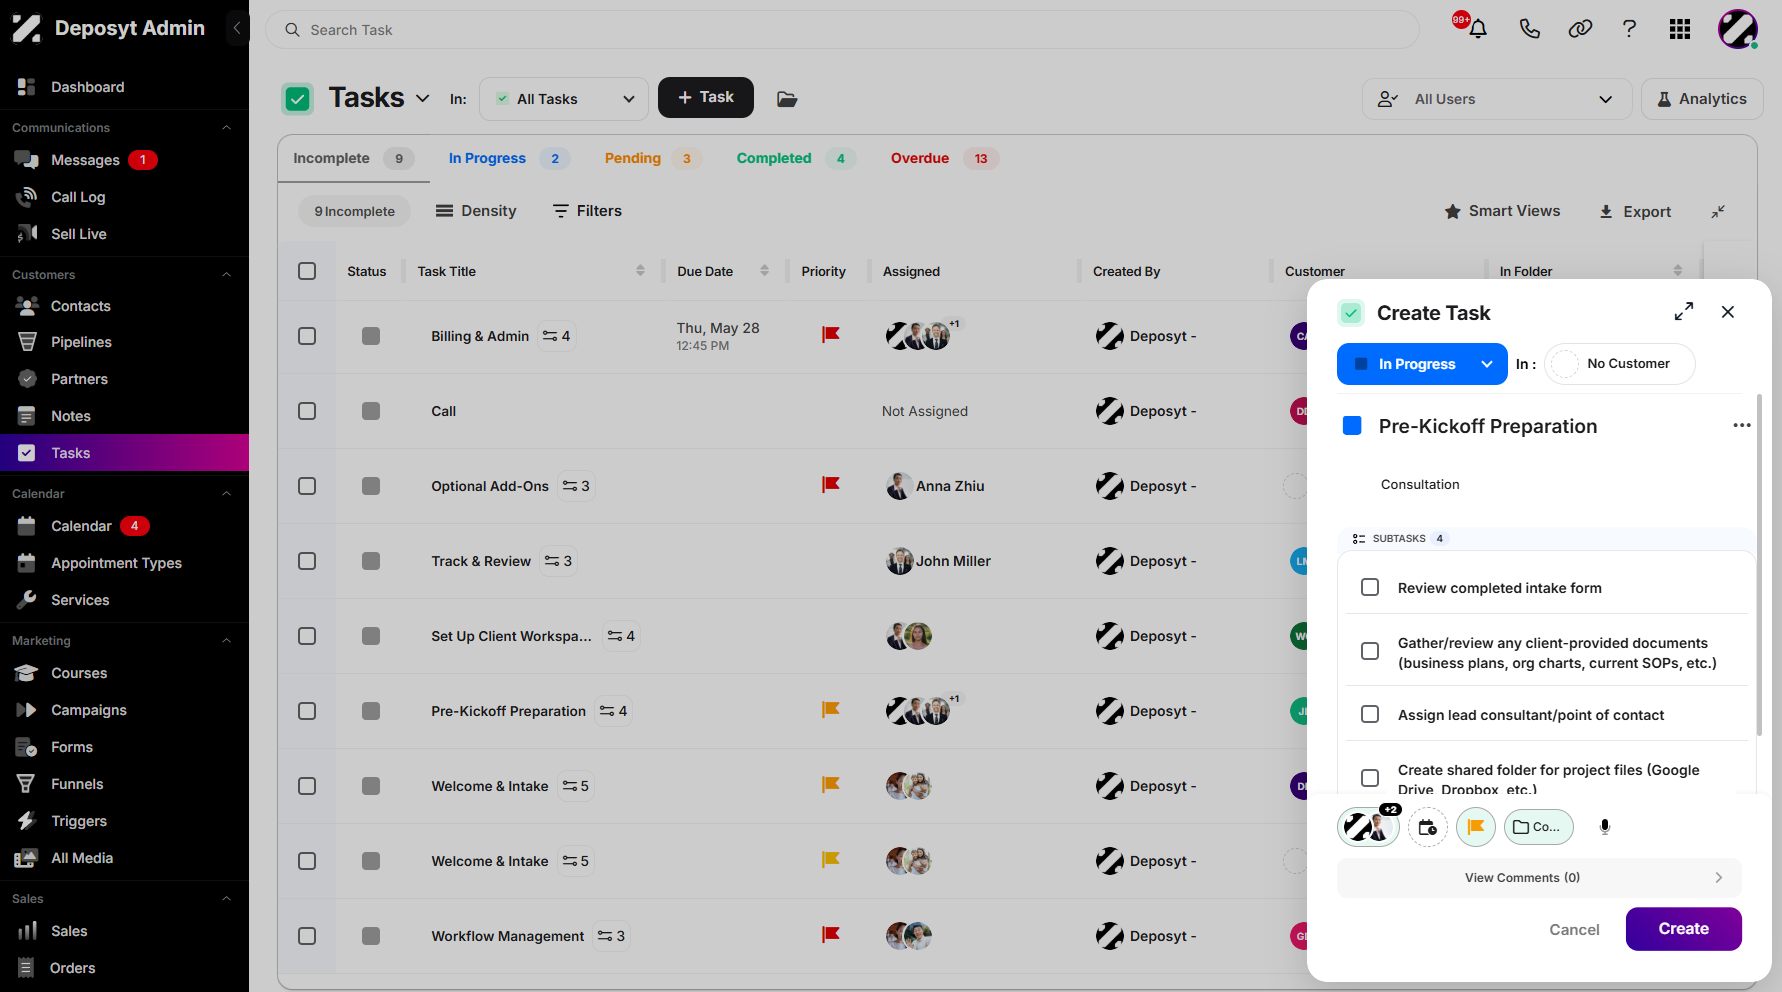Select the Billing & Admin row checkbox
The height and width of the screenshot is (992, 1782).
coord(307,336)
